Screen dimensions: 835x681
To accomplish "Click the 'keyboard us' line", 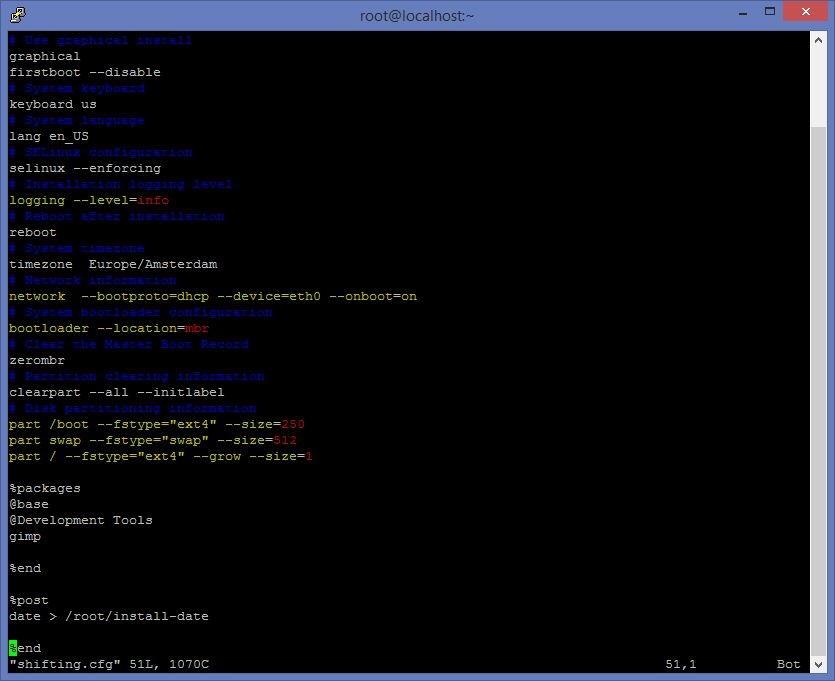I will [x=53, y=104].
